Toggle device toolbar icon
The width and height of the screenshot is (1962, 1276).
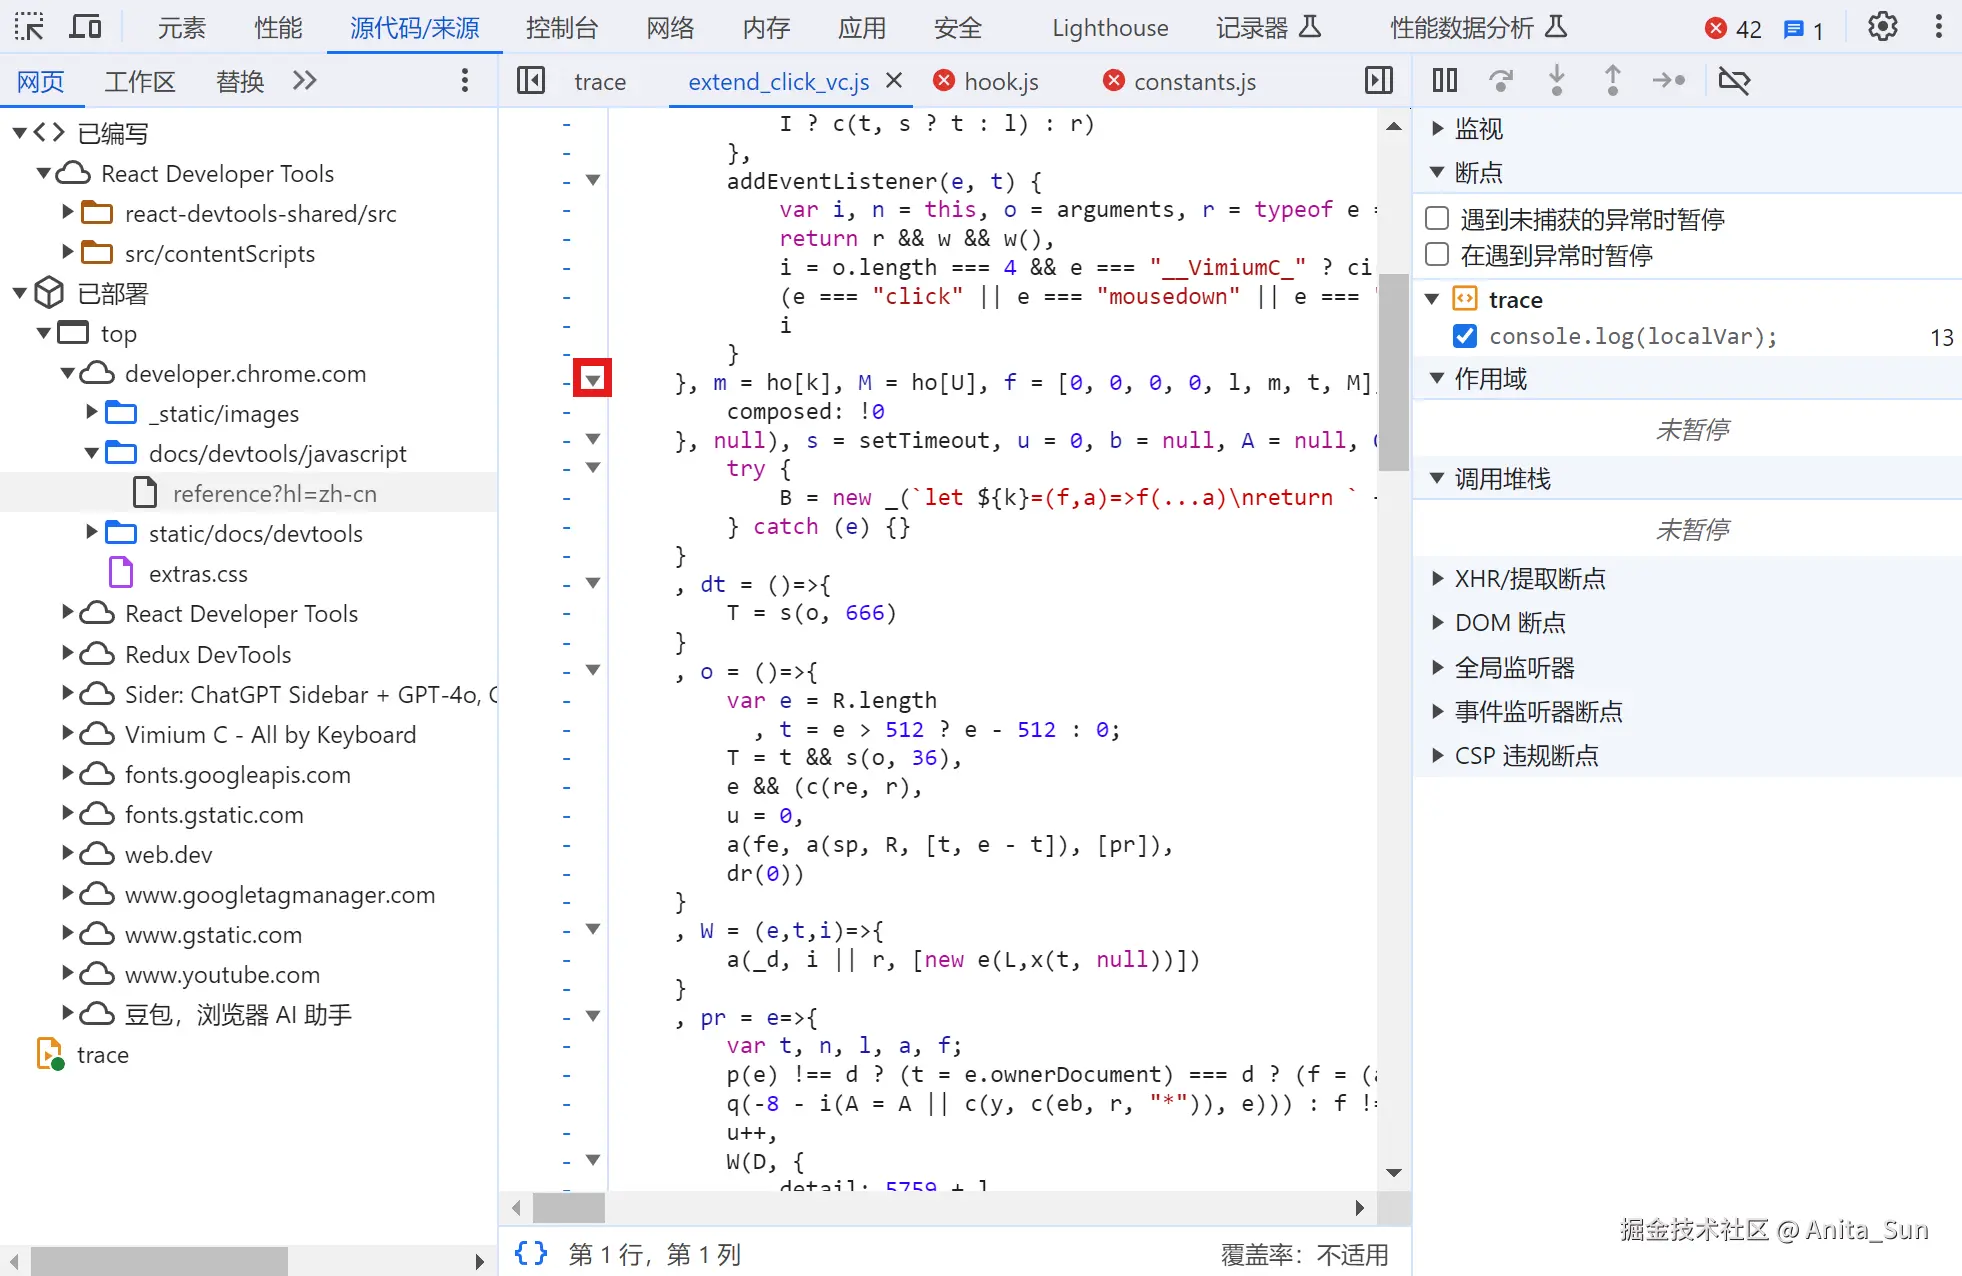pyautogui.click(x=85, y=27)
